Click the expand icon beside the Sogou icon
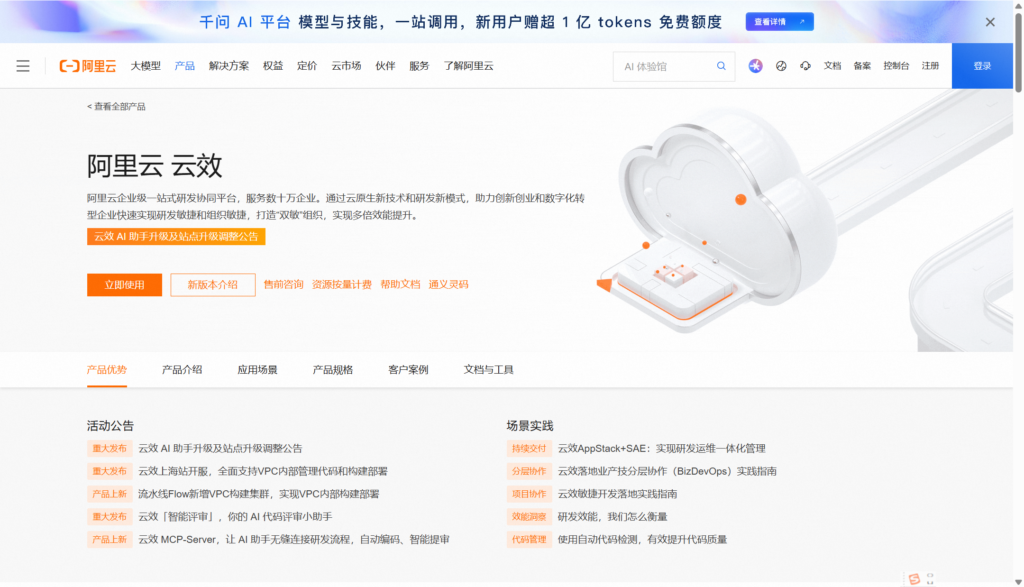Image resolution: width=1024 pixels, height=587 pixels. (930, 579)
